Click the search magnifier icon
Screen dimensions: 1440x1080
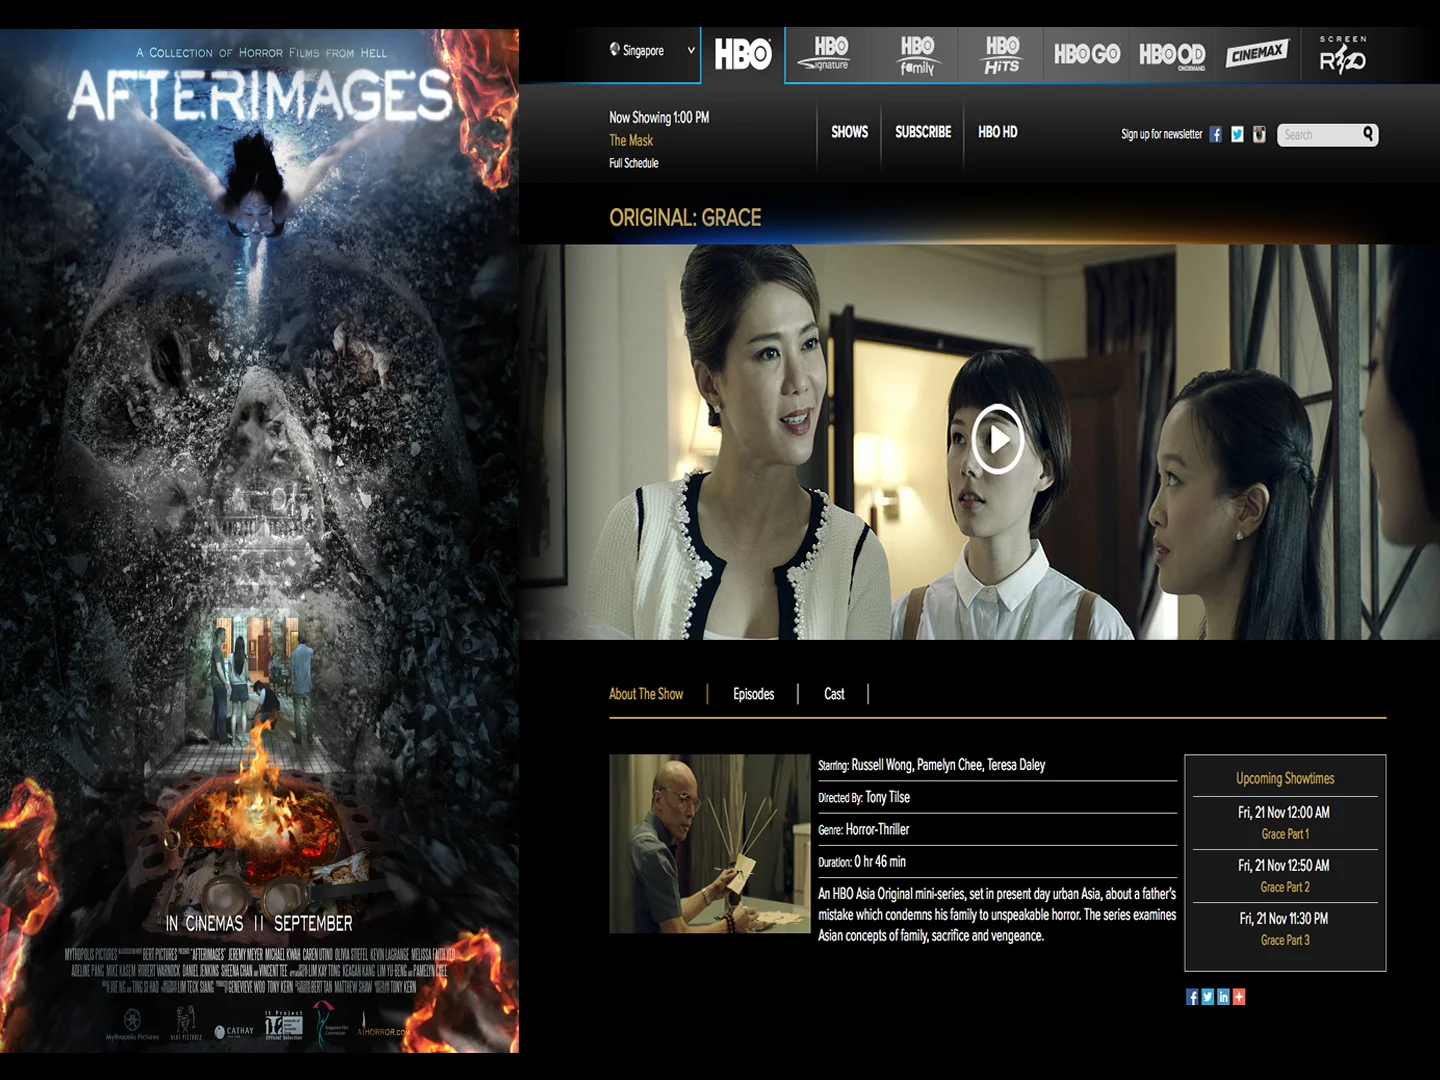(1368, 134)
